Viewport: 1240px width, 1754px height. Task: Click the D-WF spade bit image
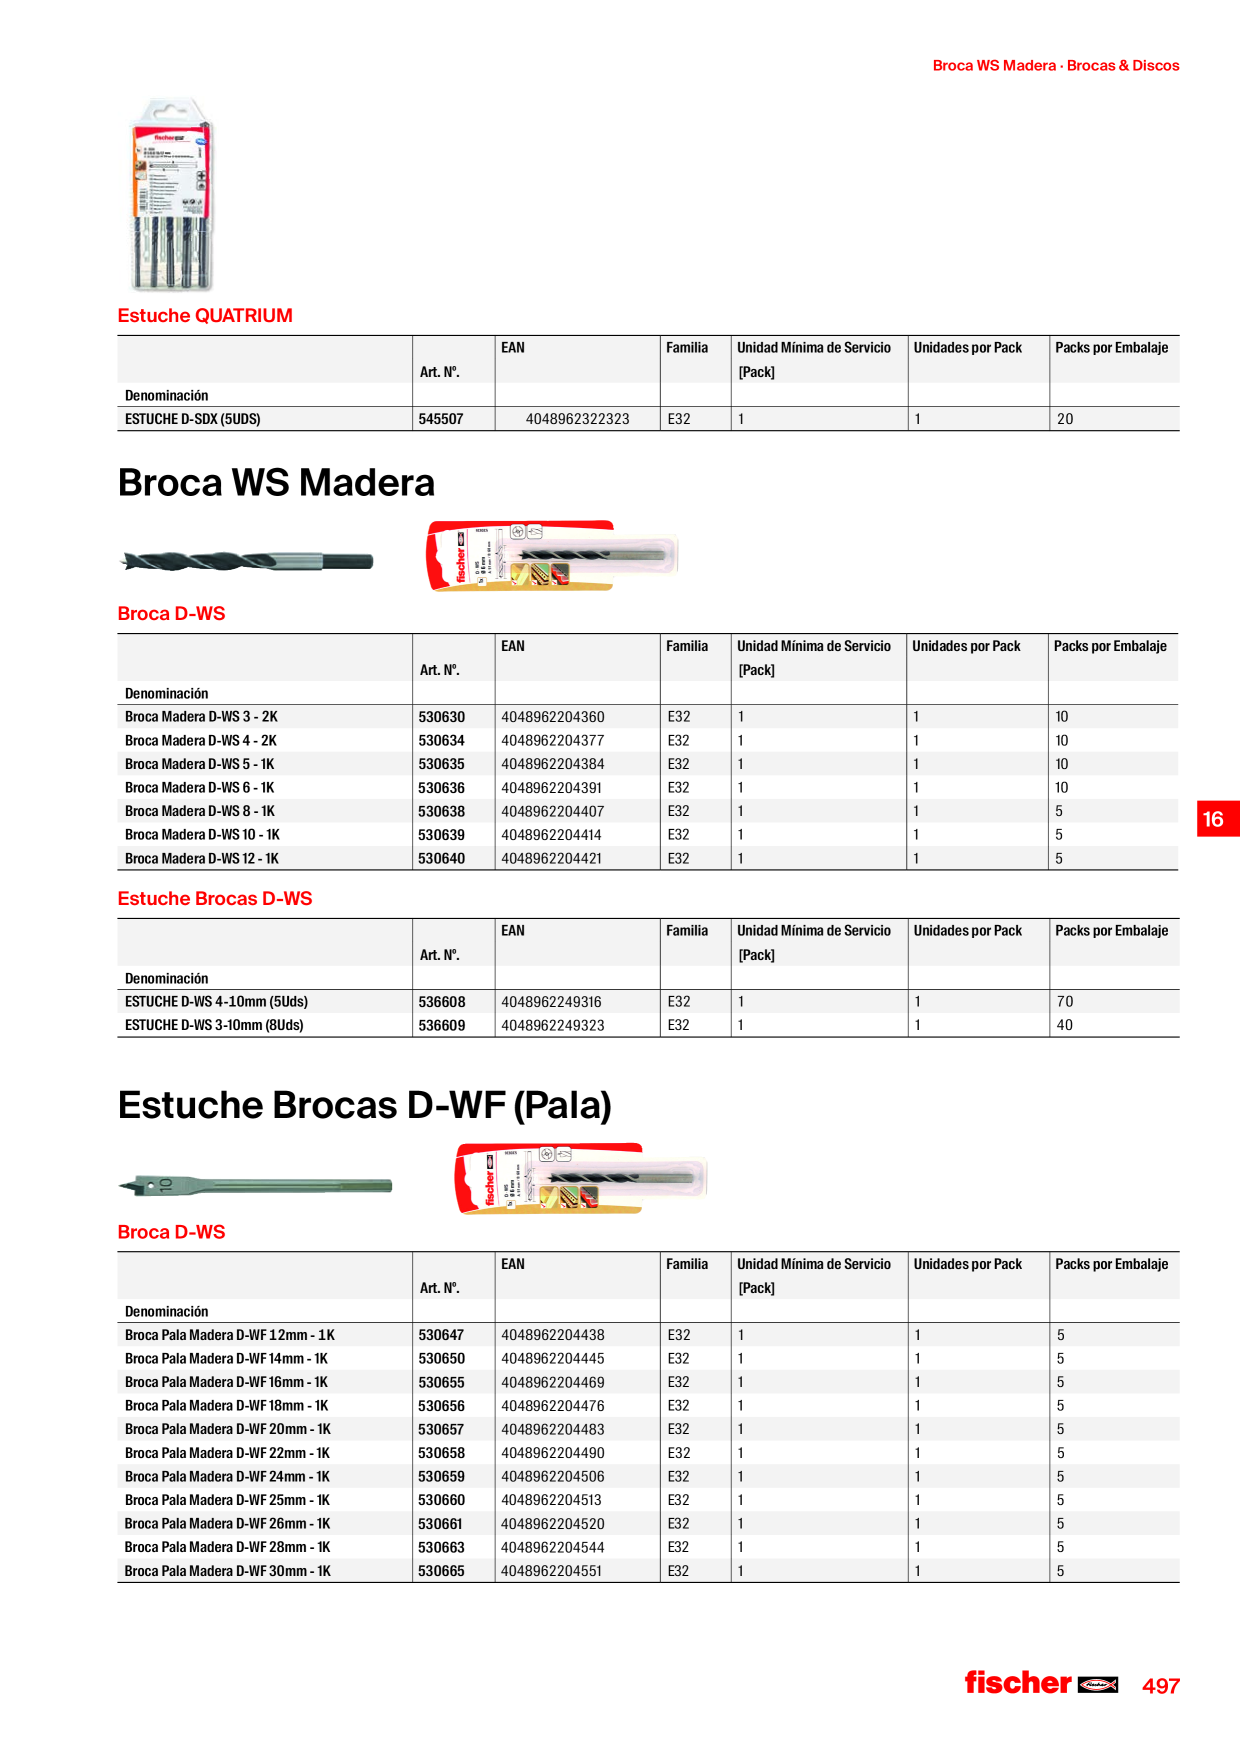coord(255,1186)
